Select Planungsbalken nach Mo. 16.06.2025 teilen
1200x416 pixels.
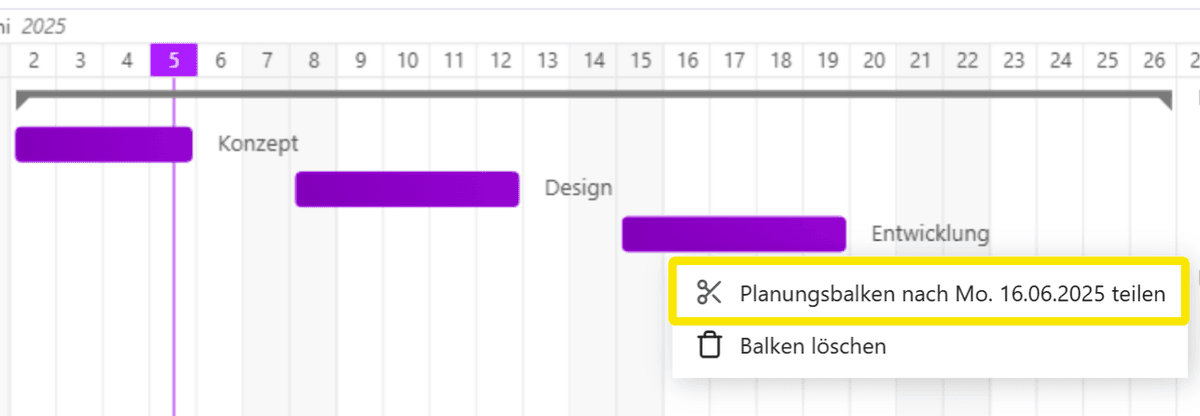click(x=951, y=294)
